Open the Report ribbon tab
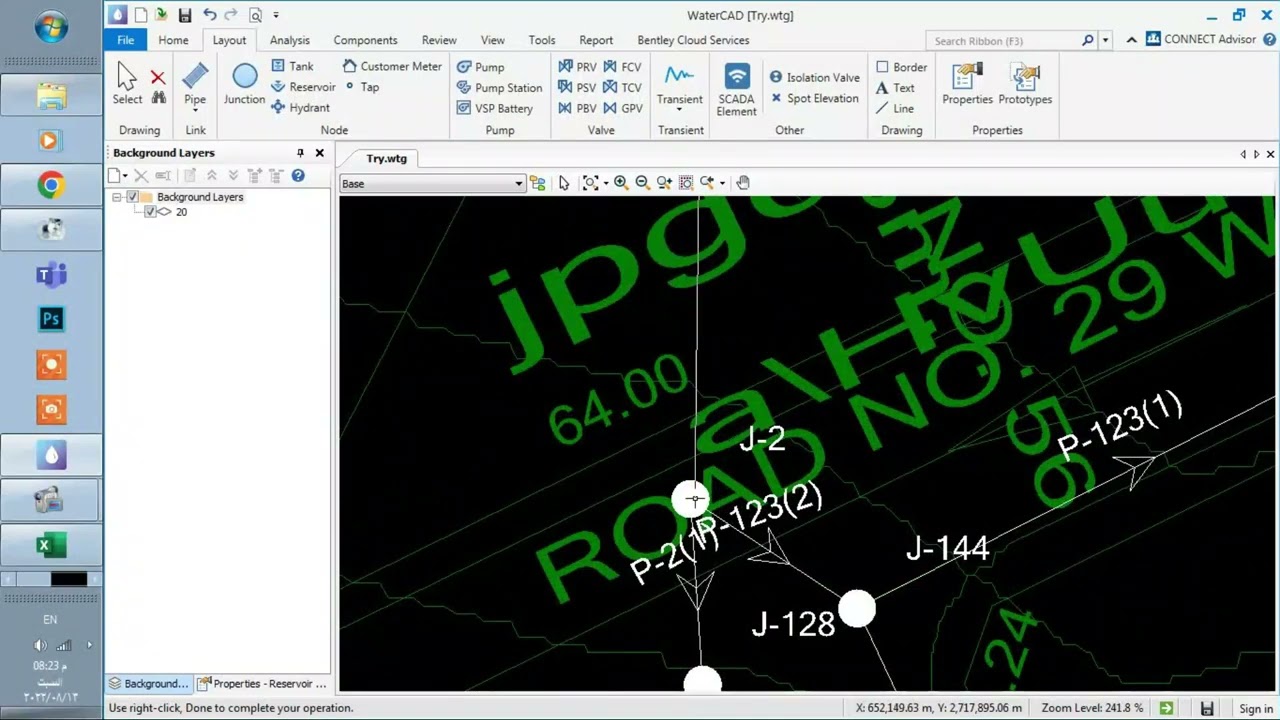The height and width of the screenshot is (720, 1280). pyautogui.click(x=596, y=40)
